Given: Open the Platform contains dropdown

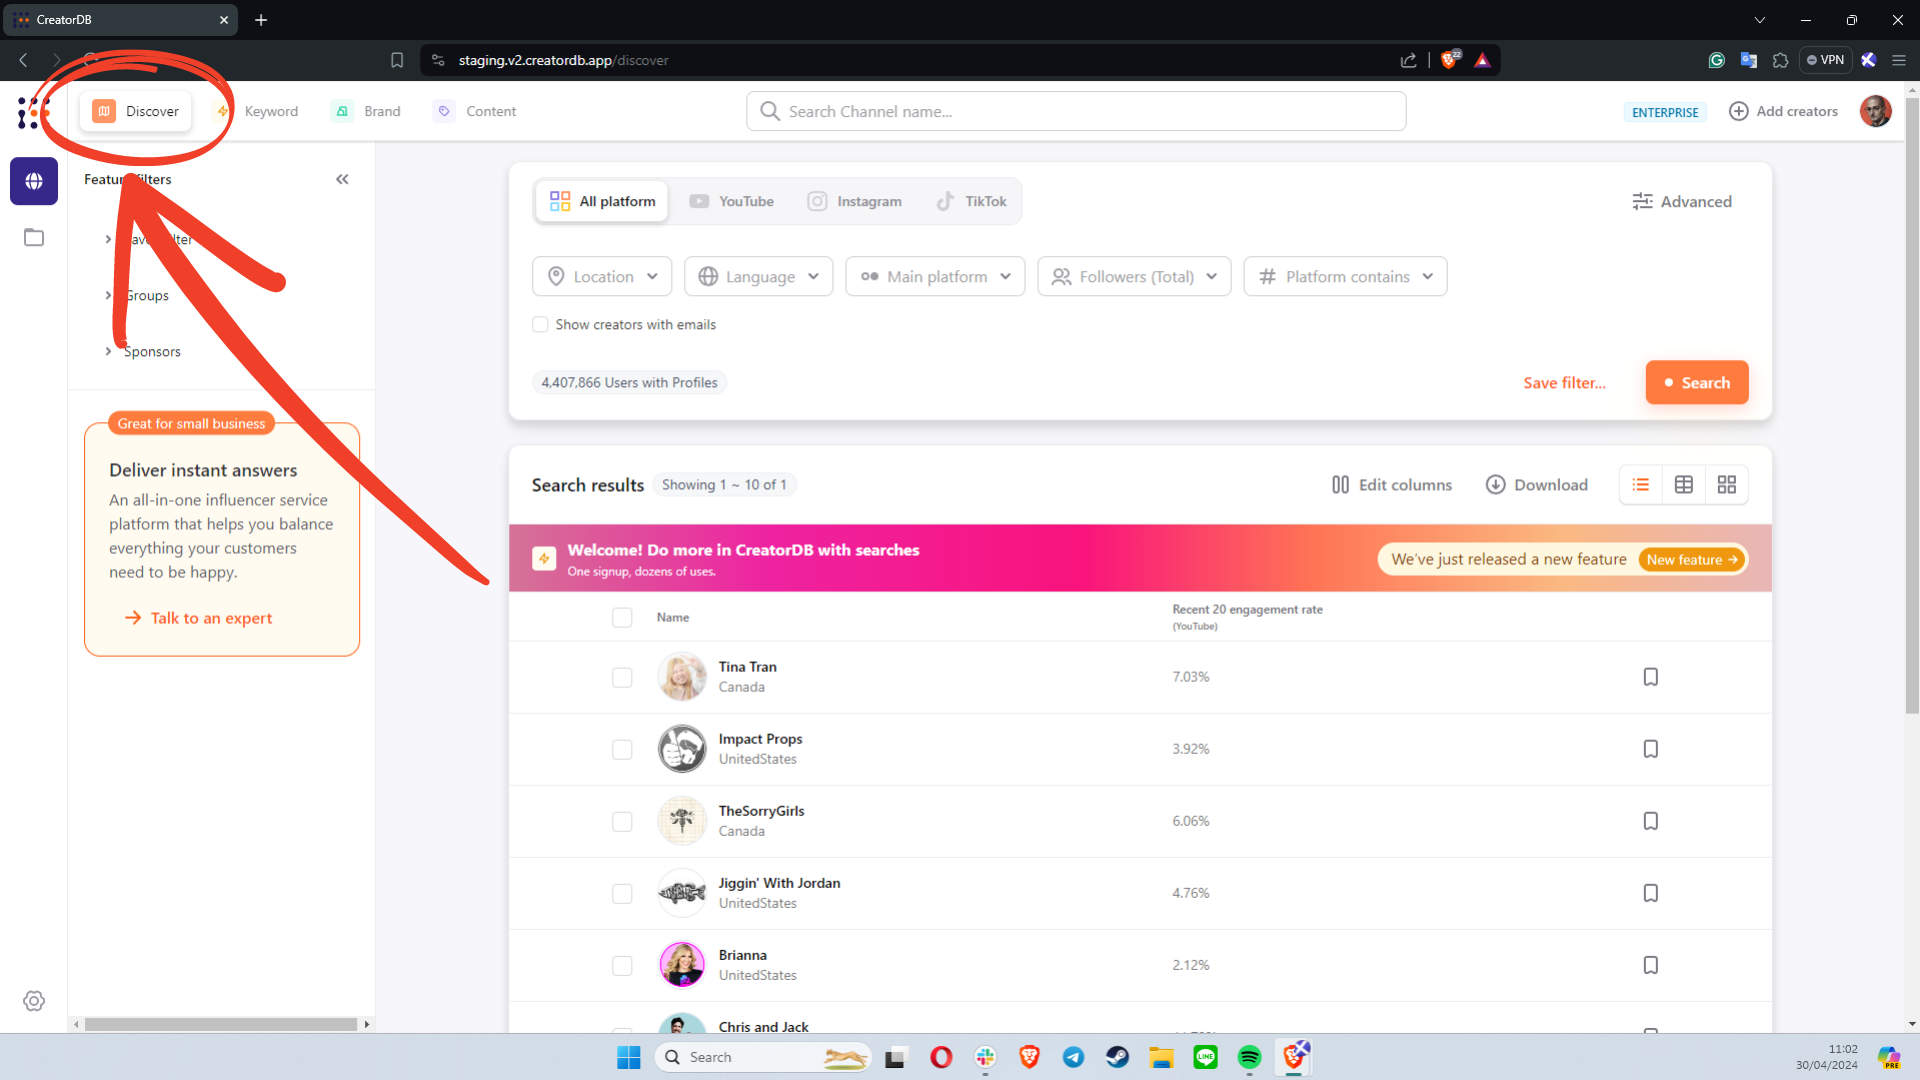Looking at the screenshot, I should click(x=1345, y=276).
